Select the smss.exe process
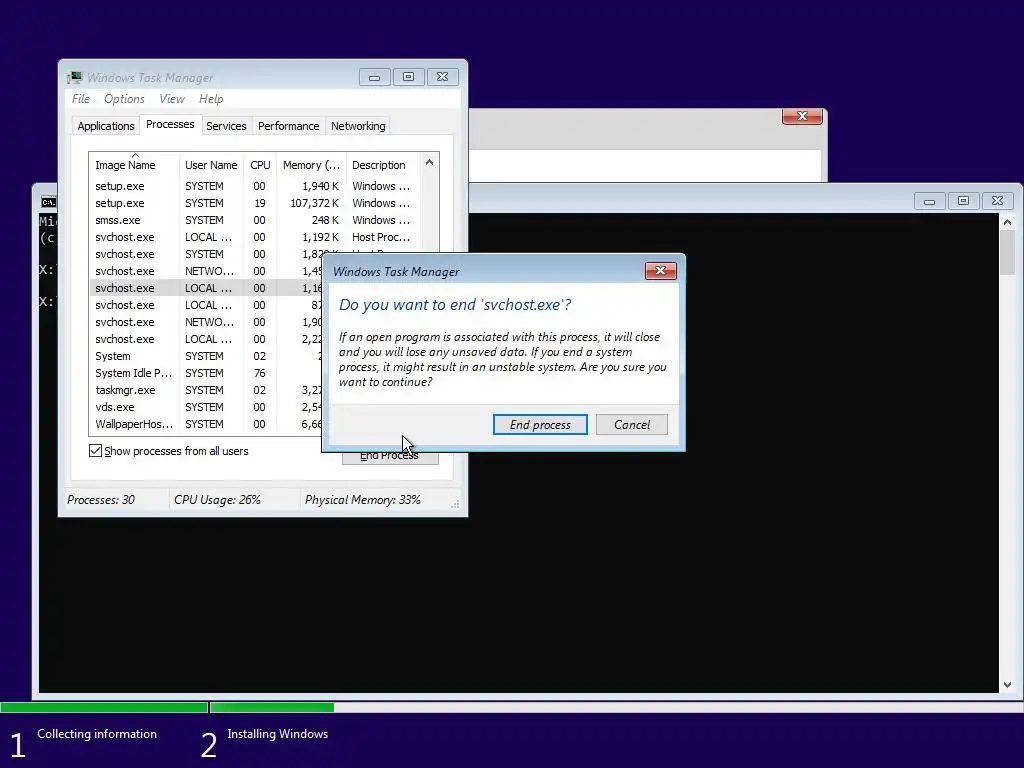The width and height of the screenshot is (1024, 768). pos(255,220)
